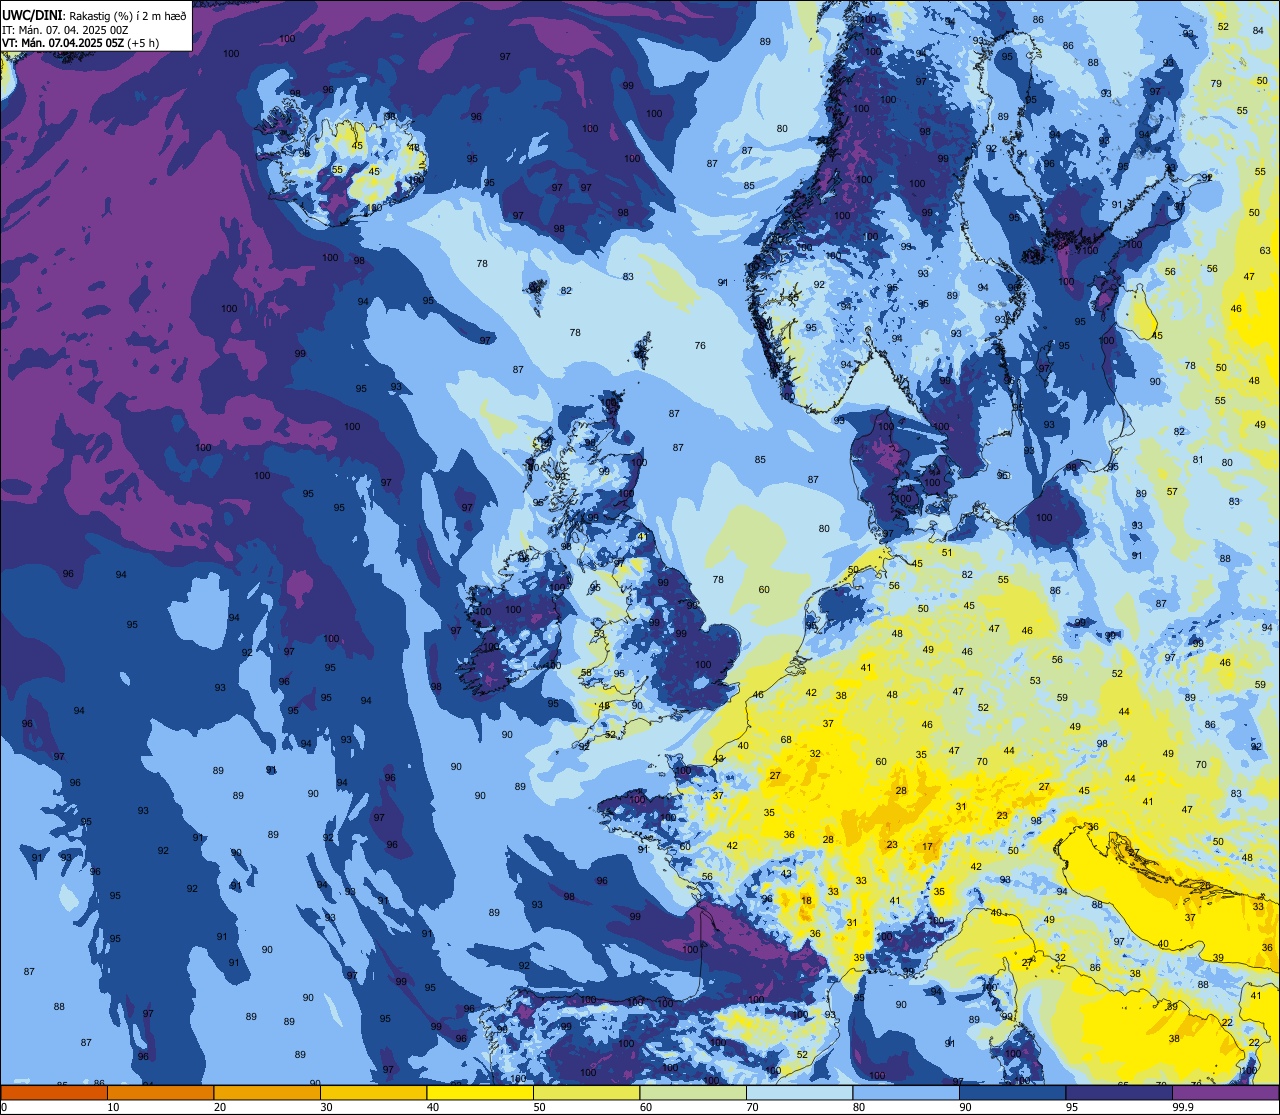Click the humidity value '84' at the top right

(x=1258, y=30)
